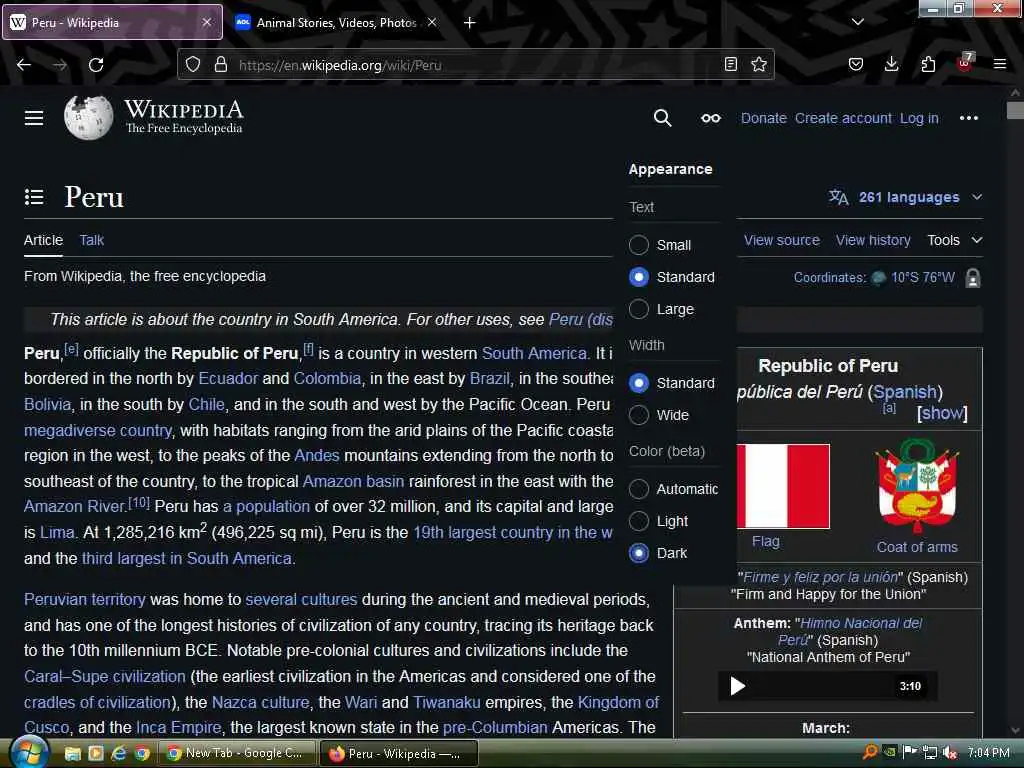The image size is (1024, 768).
Task: Open the tracking protection shield icon
Action: click(193, 65)
